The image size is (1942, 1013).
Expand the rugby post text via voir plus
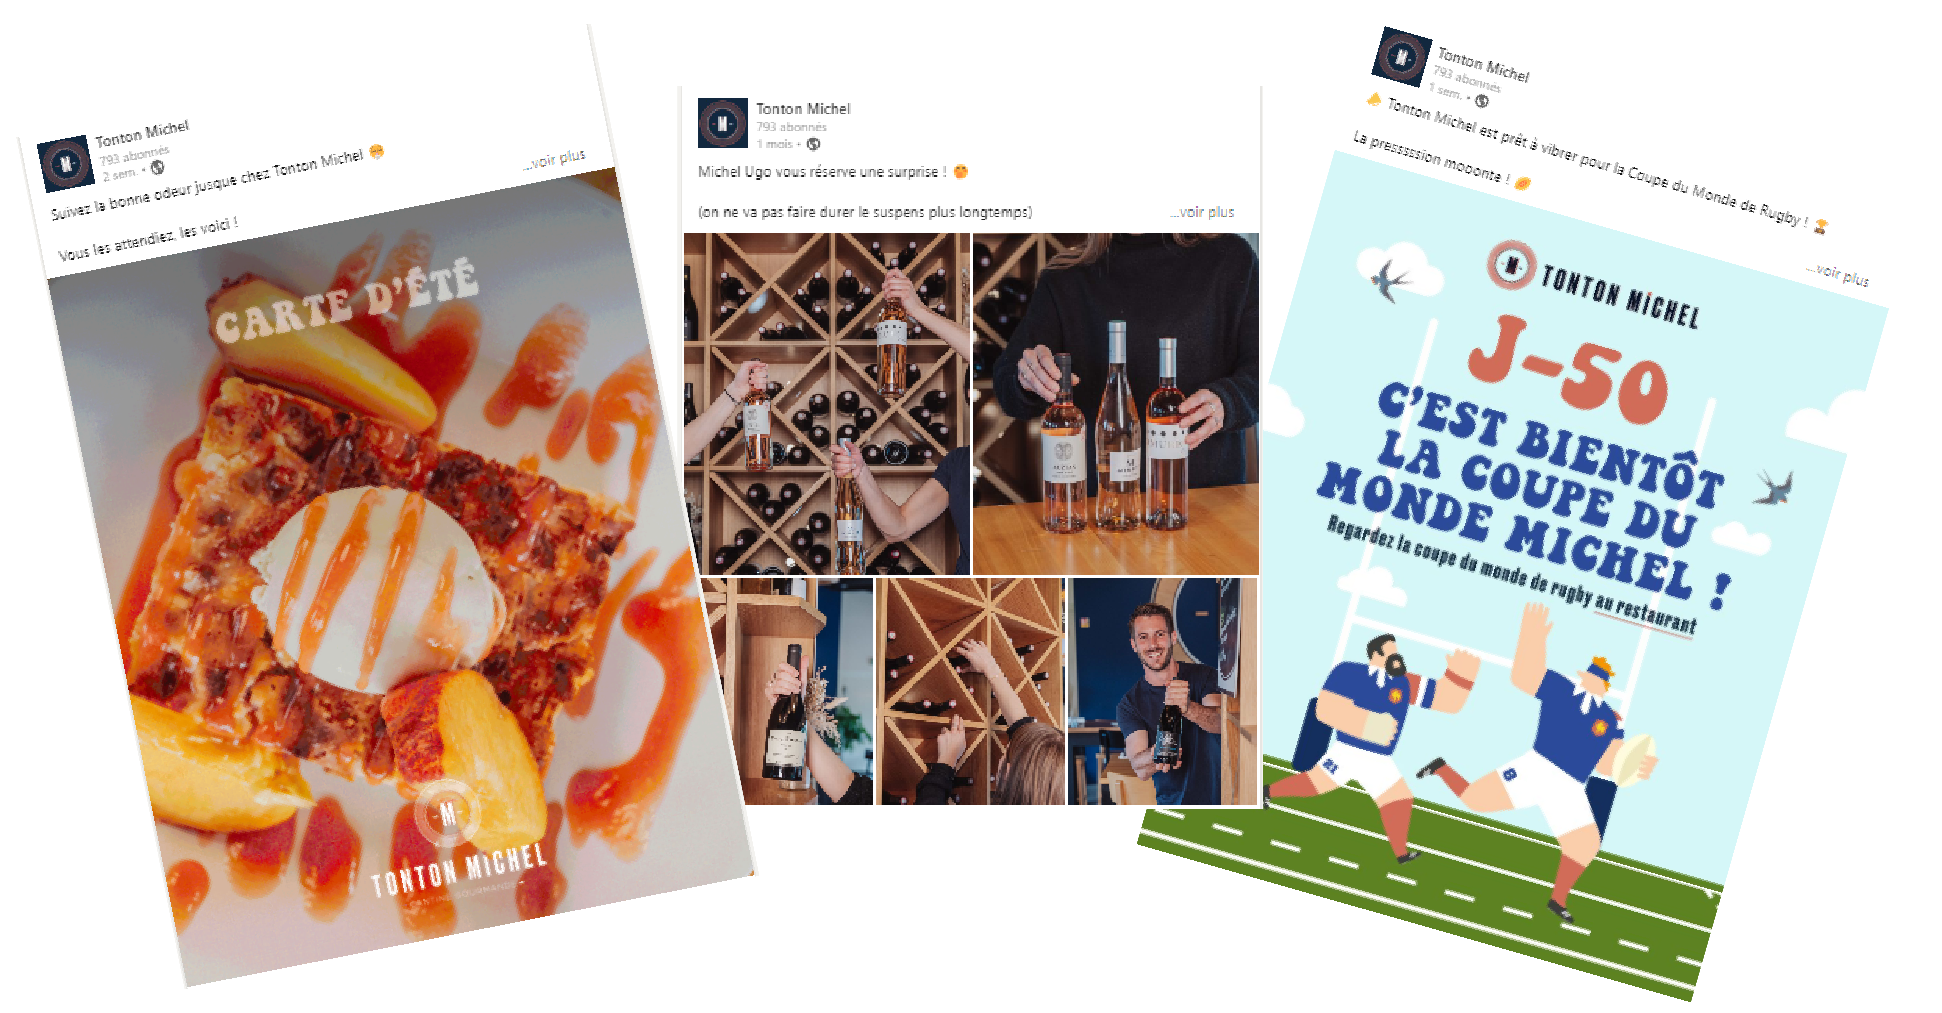point(1838,274)
